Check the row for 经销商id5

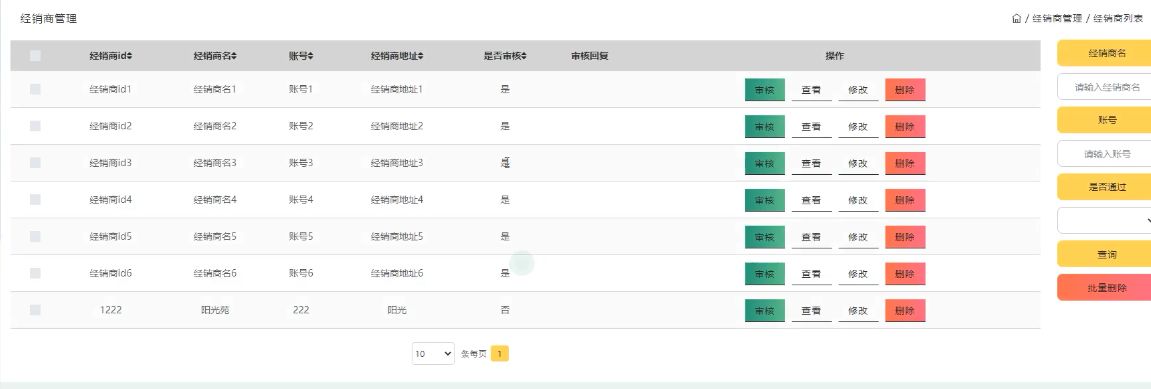35,236
